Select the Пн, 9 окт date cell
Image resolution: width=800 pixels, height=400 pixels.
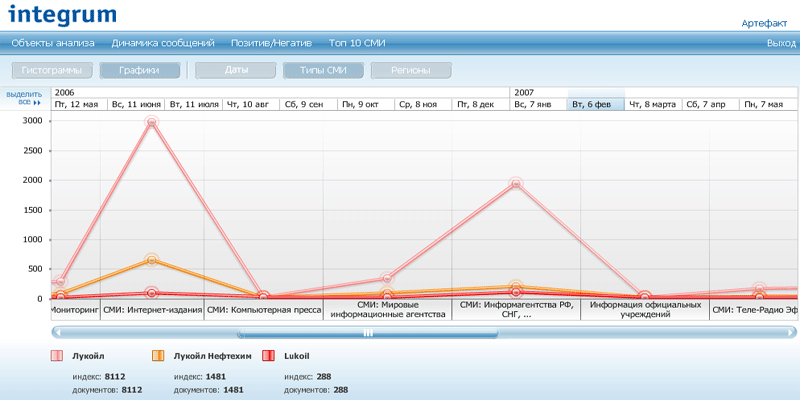366,105
